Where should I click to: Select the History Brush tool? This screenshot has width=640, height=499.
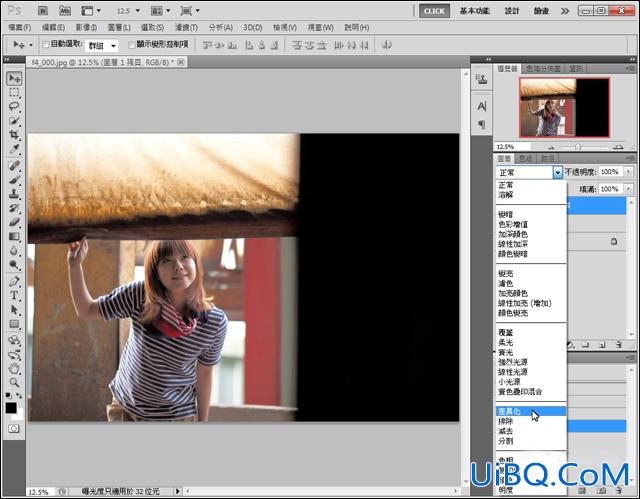pyautogui.click(x=14, y=208)
